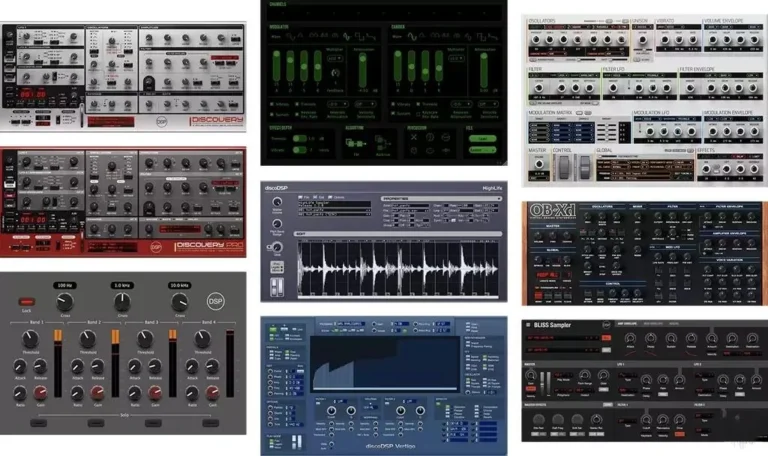Click the top-right Percussion icon
Viewport: 768px width, 456px height.
446,137
